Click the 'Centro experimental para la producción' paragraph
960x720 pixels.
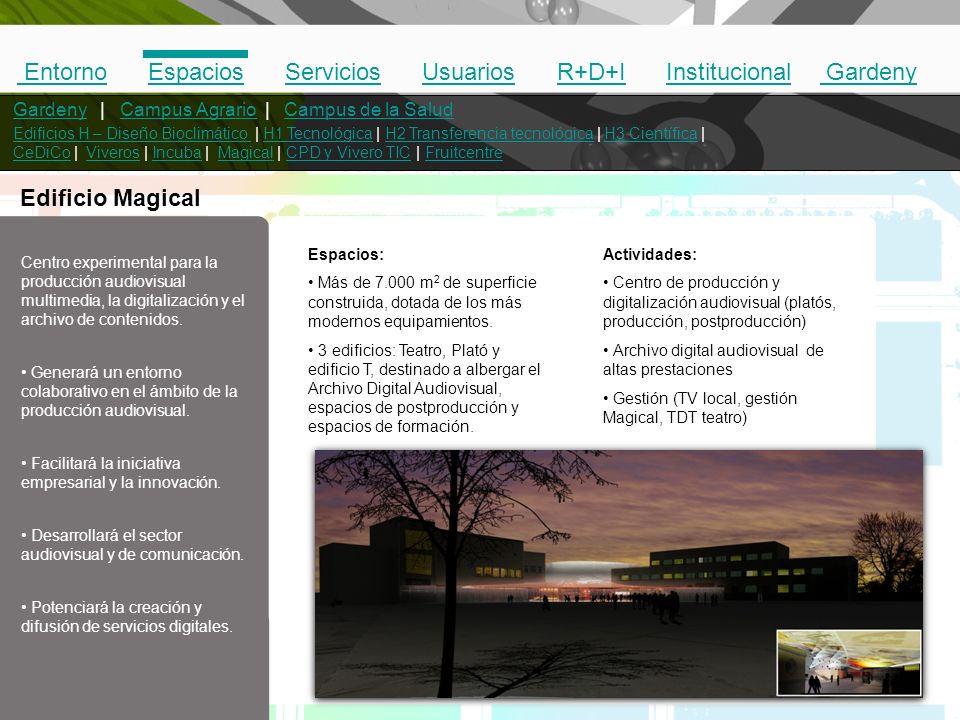133,291
